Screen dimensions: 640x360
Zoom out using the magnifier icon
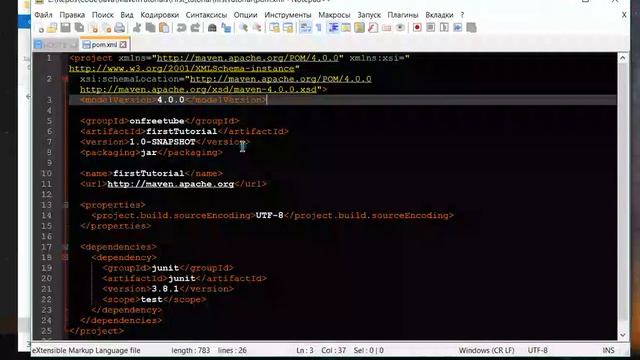[x=257, y=28]
